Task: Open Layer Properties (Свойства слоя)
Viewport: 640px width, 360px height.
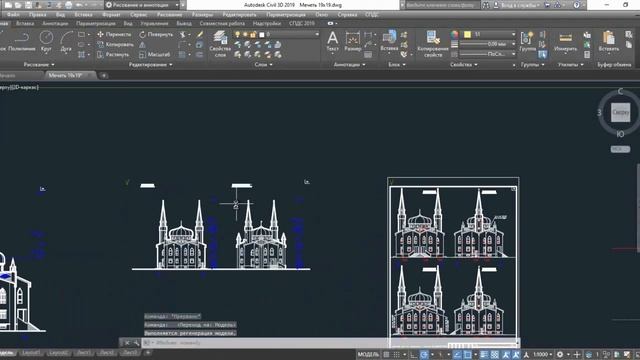Action: coord(220,43)
